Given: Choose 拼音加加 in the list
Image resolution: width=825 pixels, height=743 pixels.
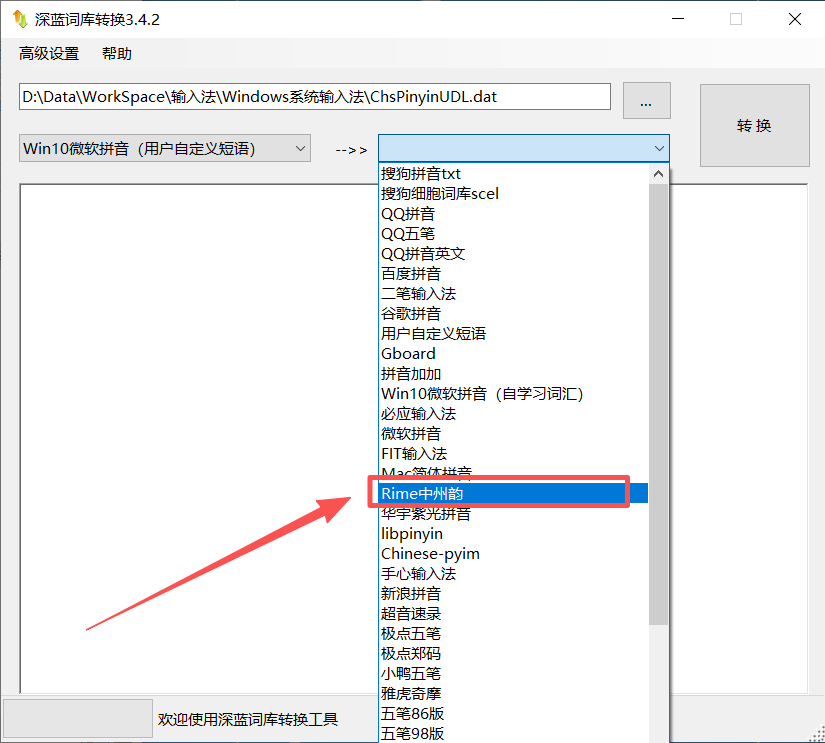Looking at the screenshot, I should tap(514, 374).
